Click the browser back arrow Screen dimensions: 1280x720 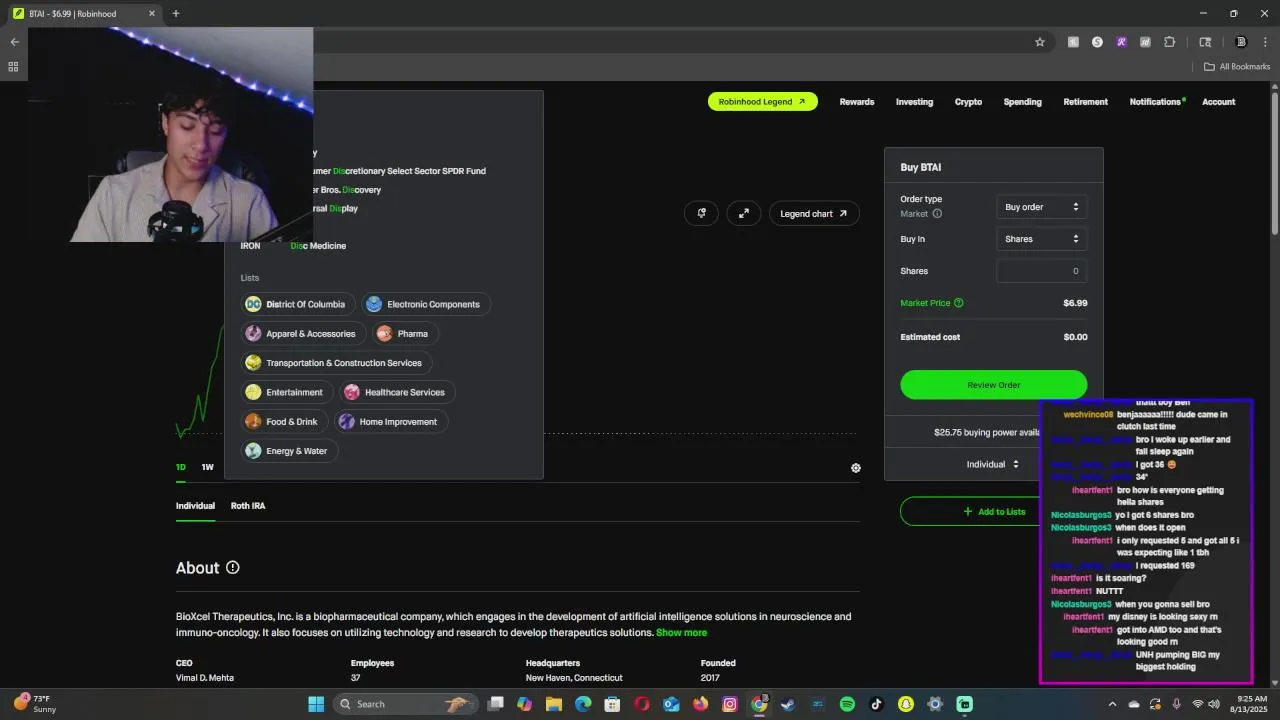coord(14,42)
